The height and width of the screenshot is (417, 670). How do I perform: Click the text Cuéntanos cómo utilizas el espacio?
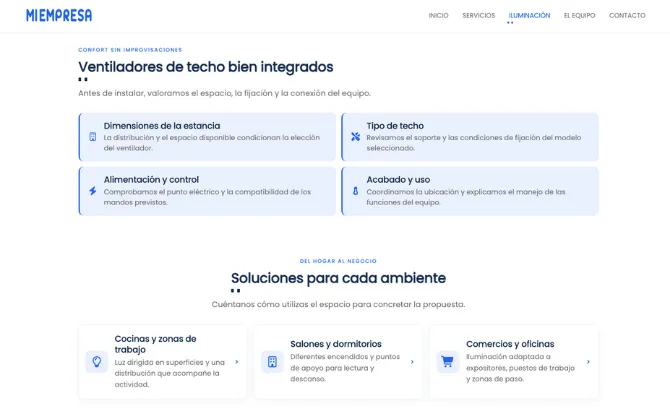point(338,304)
